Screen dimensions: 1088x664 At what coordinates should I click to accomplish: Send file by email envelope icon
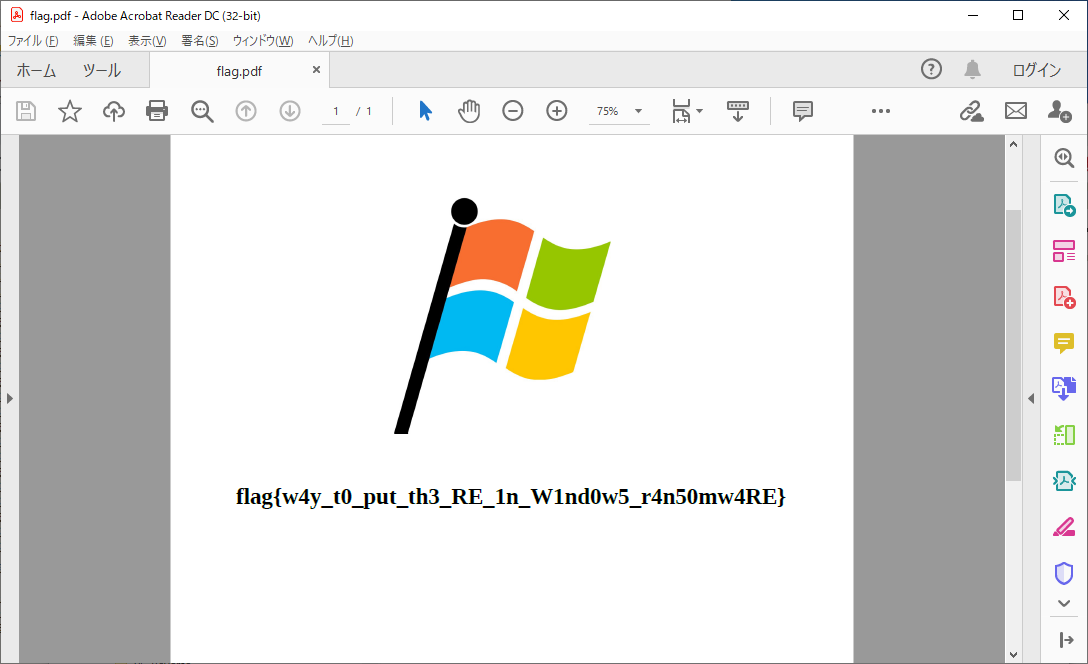pyautogui.click(x=1016, y=111)
